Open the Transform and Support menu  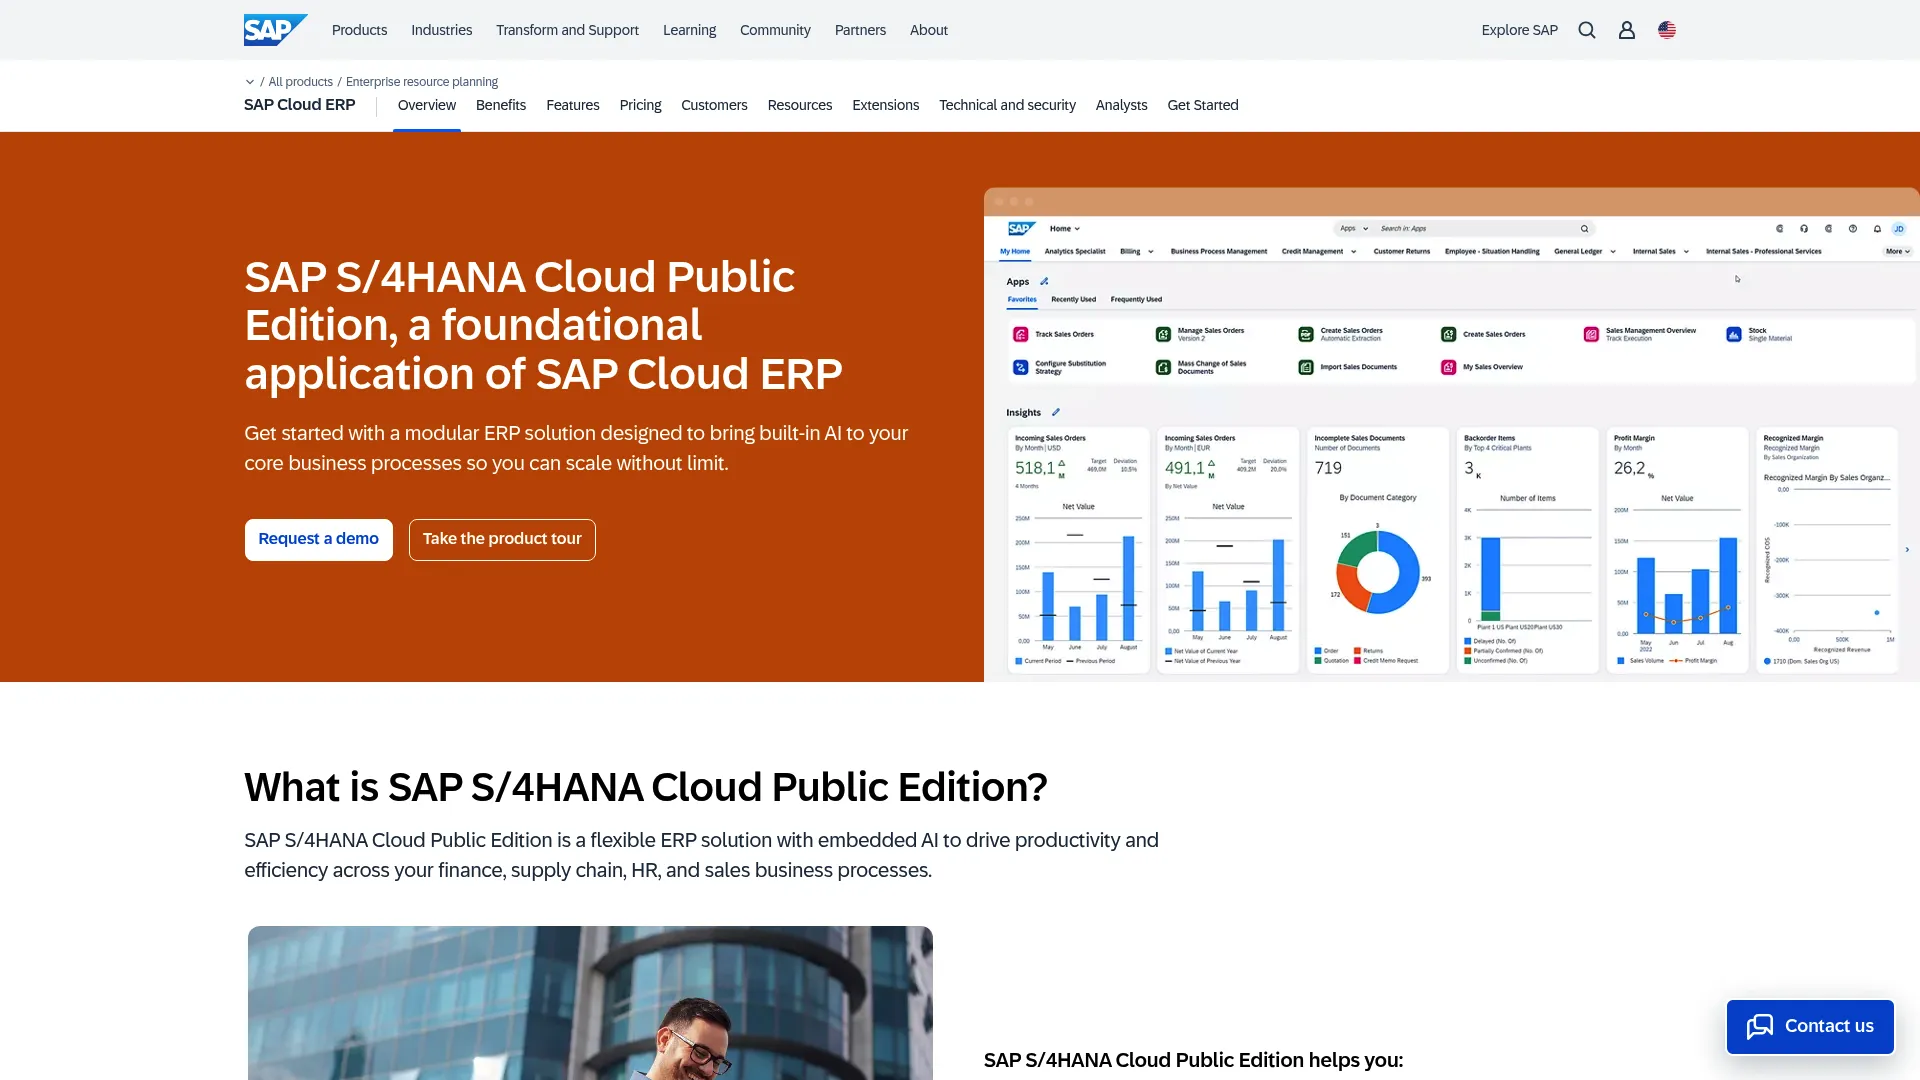pyautogui.click(x=567, y=30)
